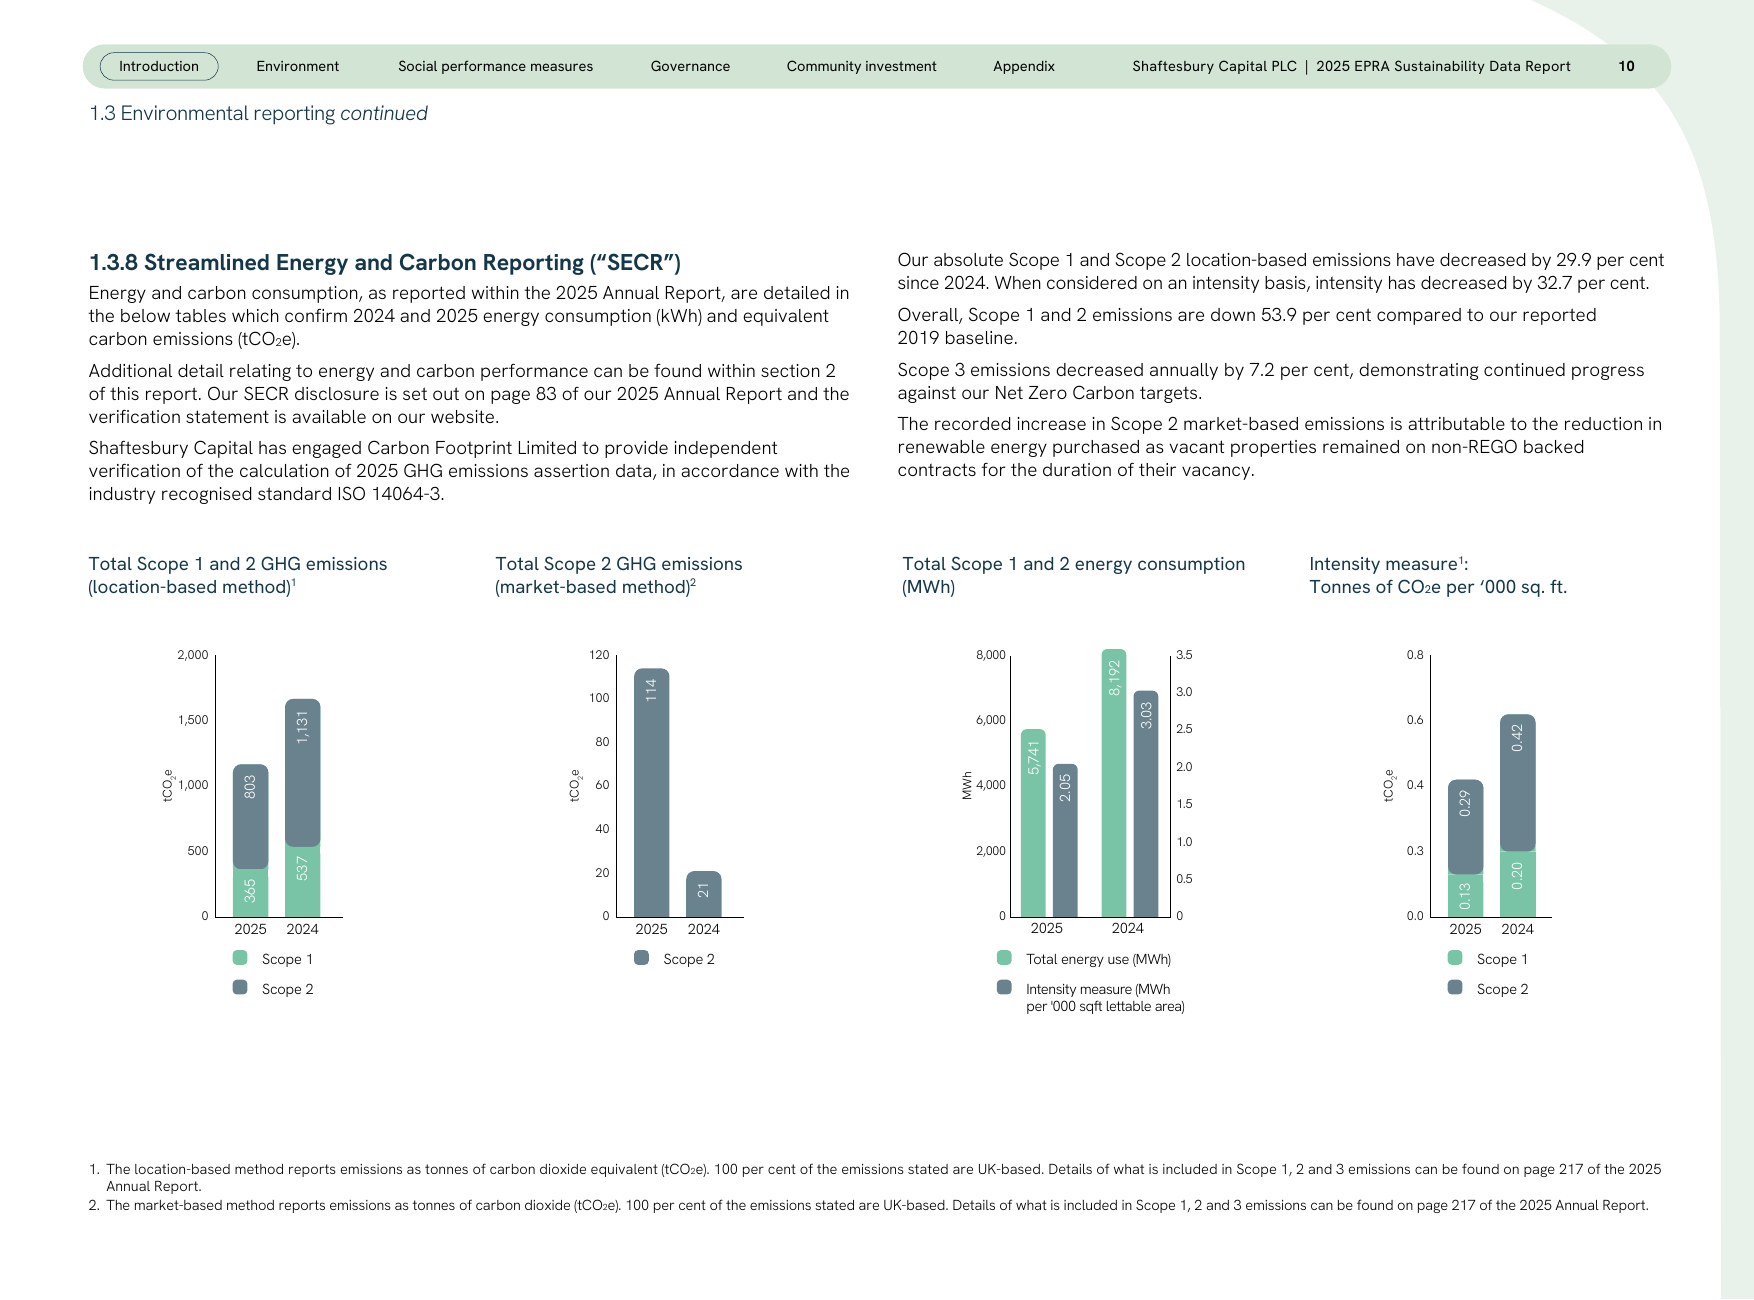This screenshot has width=1754, height=1300.
Task: Go to the Environment section tab
Action: coord(297,66)
